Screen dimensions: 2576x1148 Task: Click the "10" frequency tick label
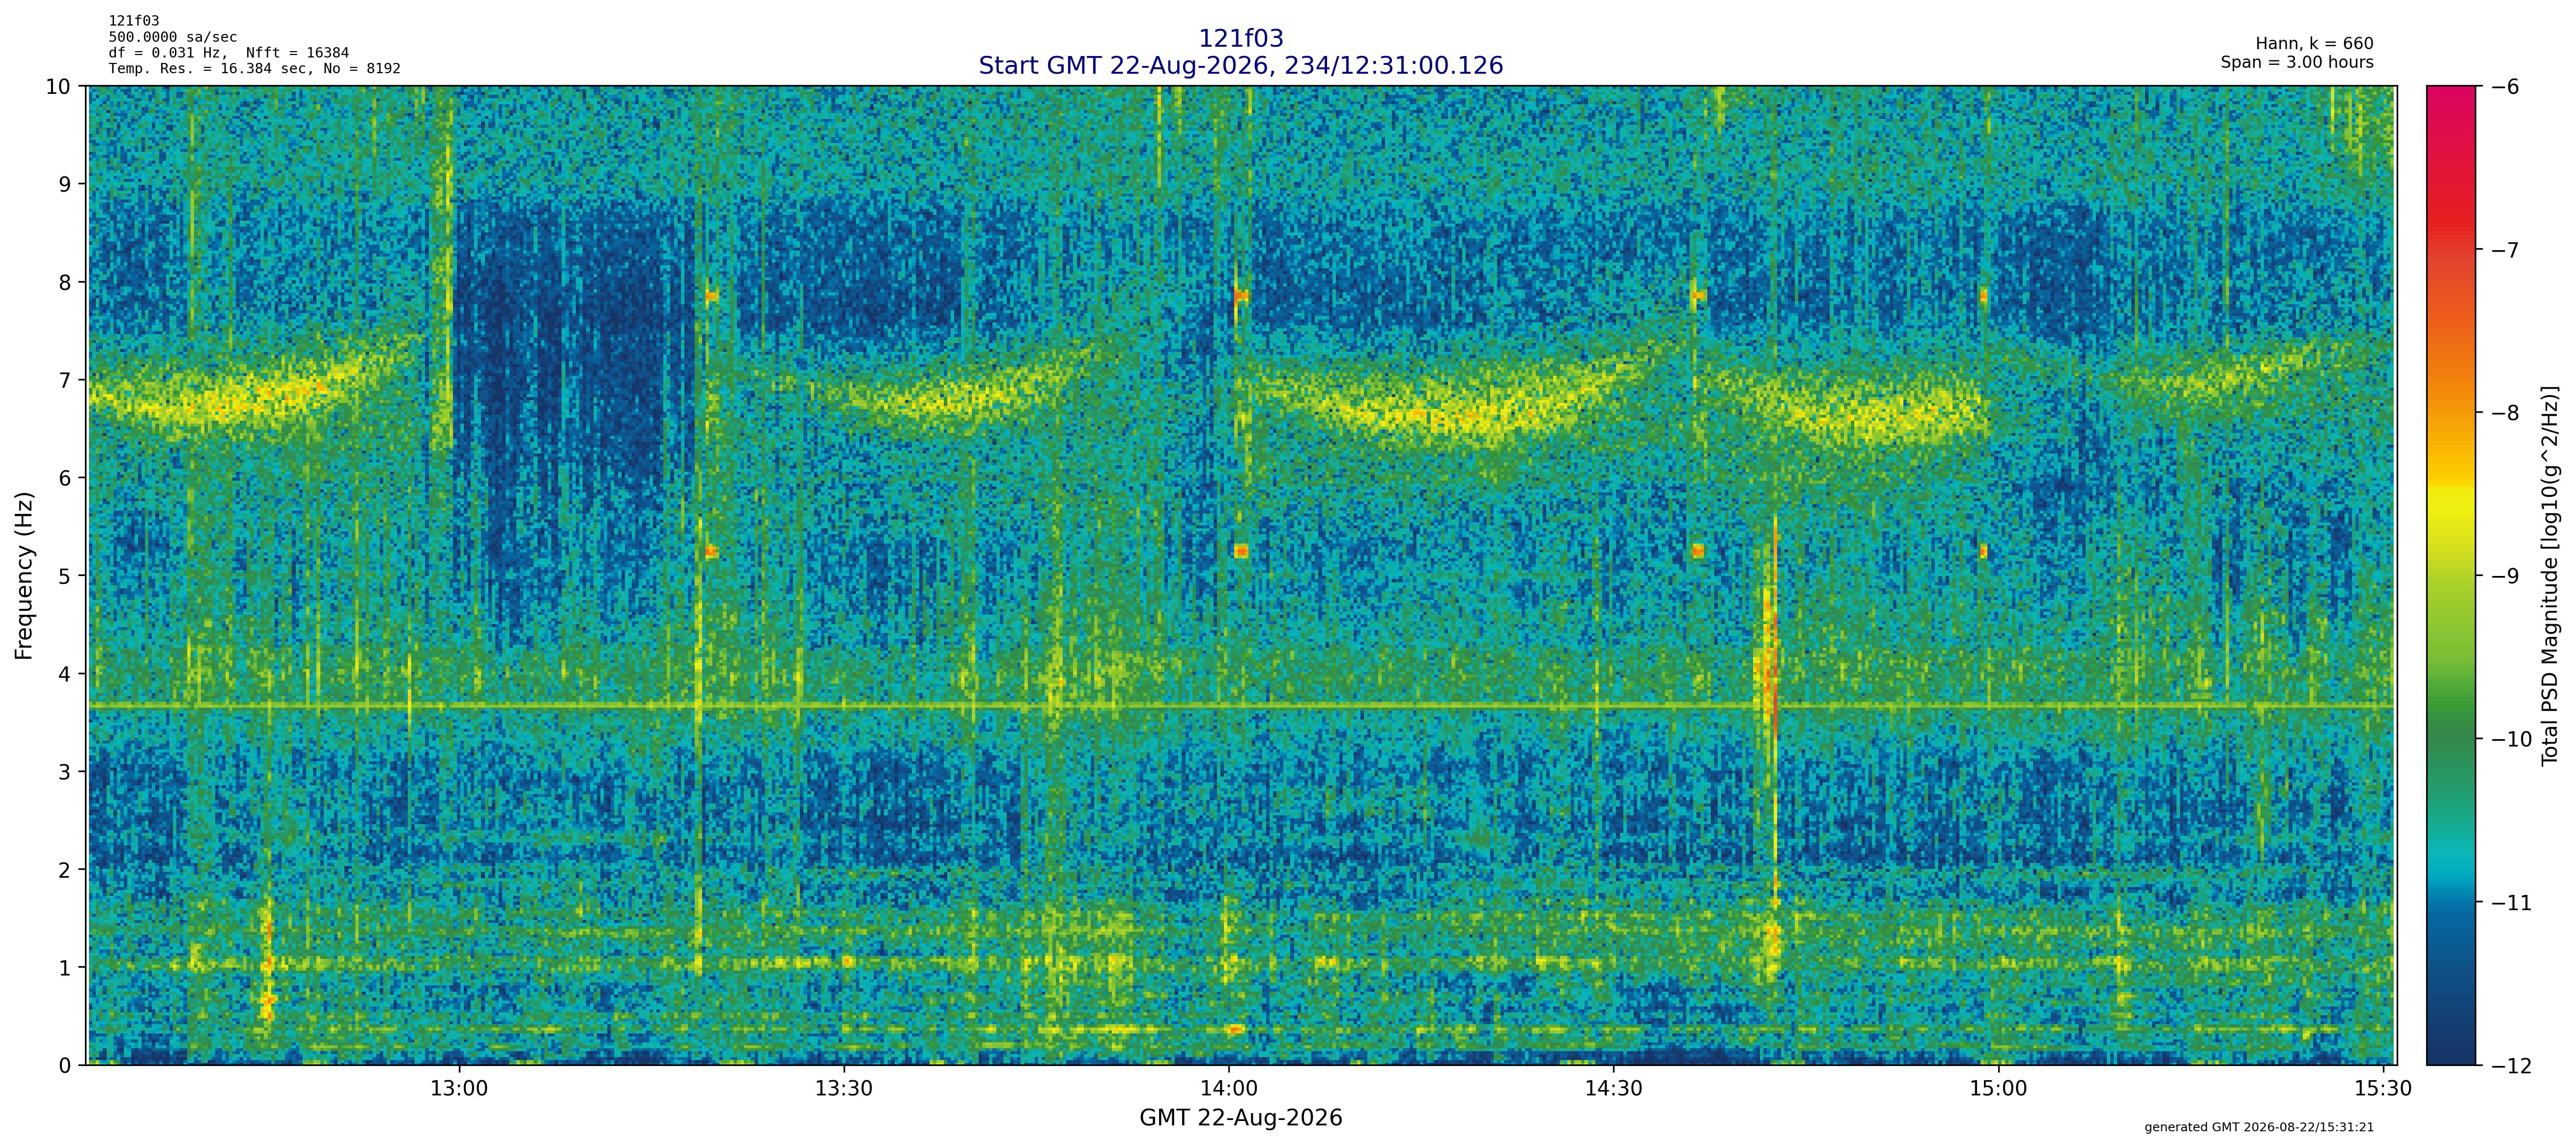58,87
